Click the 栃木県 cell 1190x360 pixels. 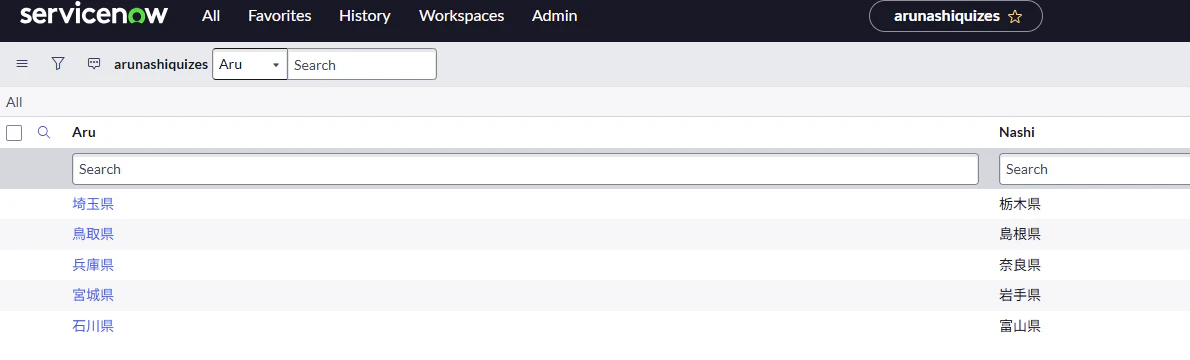coord(1020,204)
